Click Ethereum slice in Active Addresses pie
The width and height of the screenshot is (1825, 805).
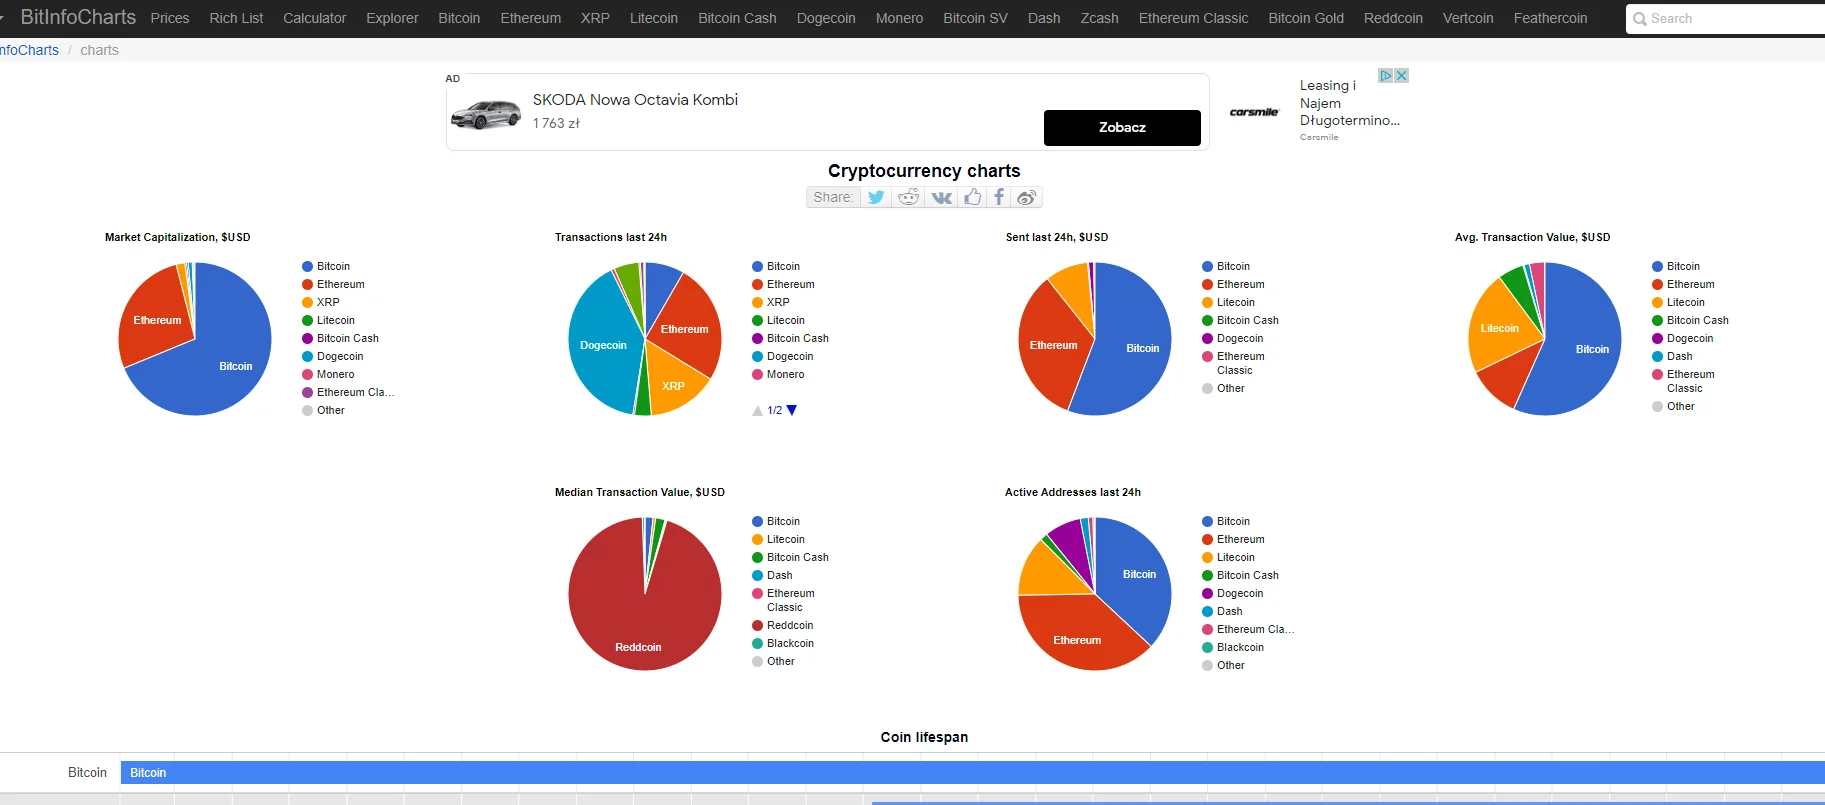coord(1078,635)
